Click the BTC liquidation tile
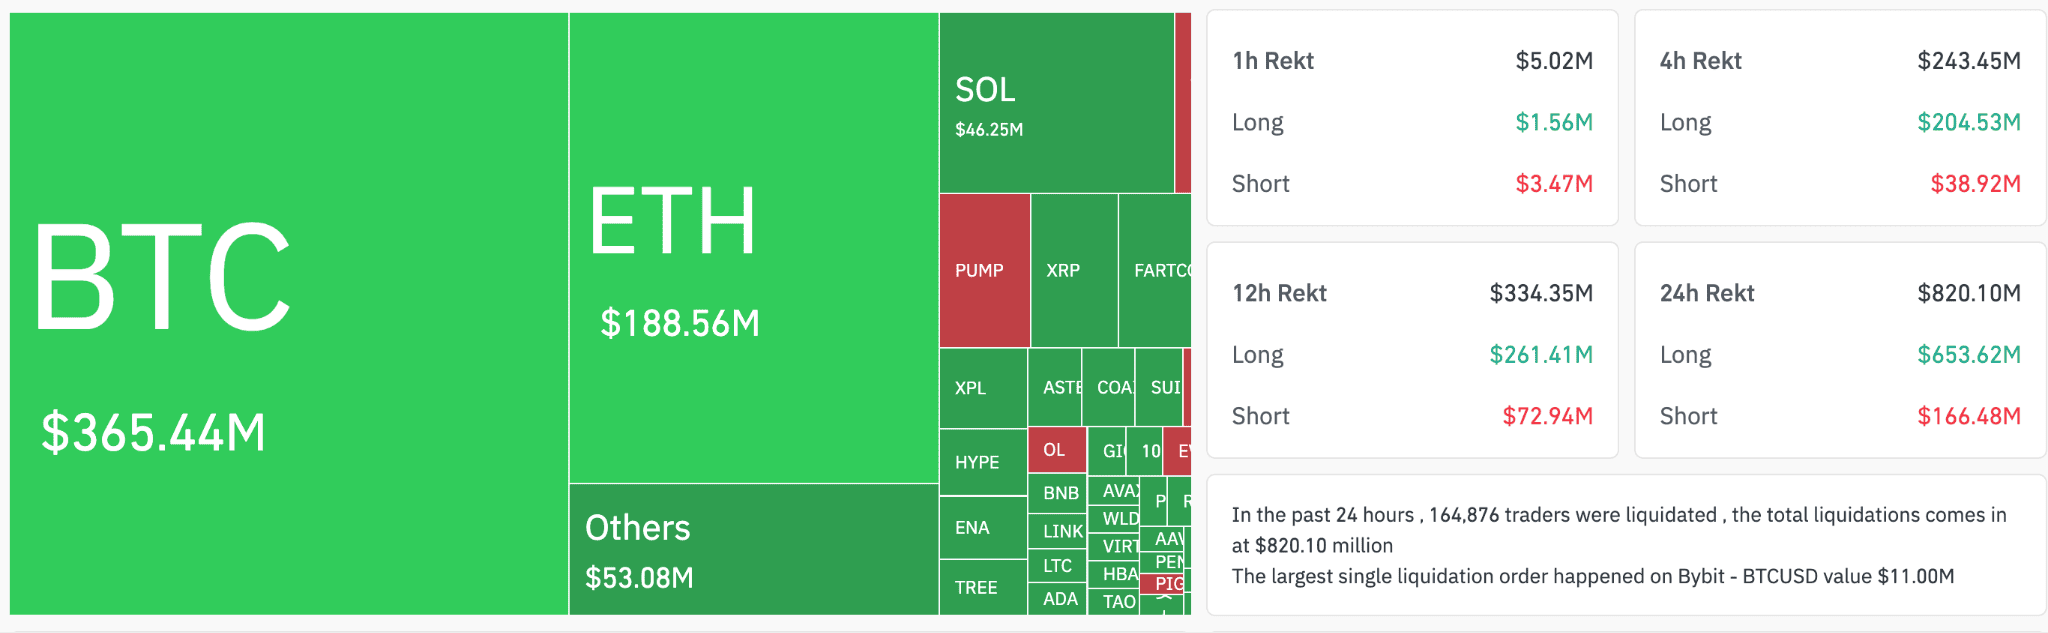The height and width of the screenshot is (633, 2048). [288, 314]
